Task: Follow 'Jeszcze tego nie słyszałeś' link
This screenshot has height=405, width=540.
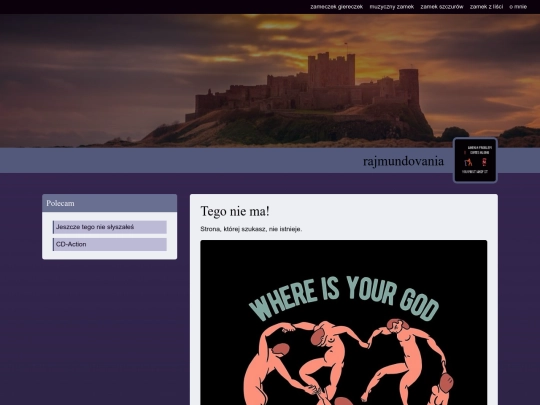Action: pyautogui.click(x=110, y=227)
